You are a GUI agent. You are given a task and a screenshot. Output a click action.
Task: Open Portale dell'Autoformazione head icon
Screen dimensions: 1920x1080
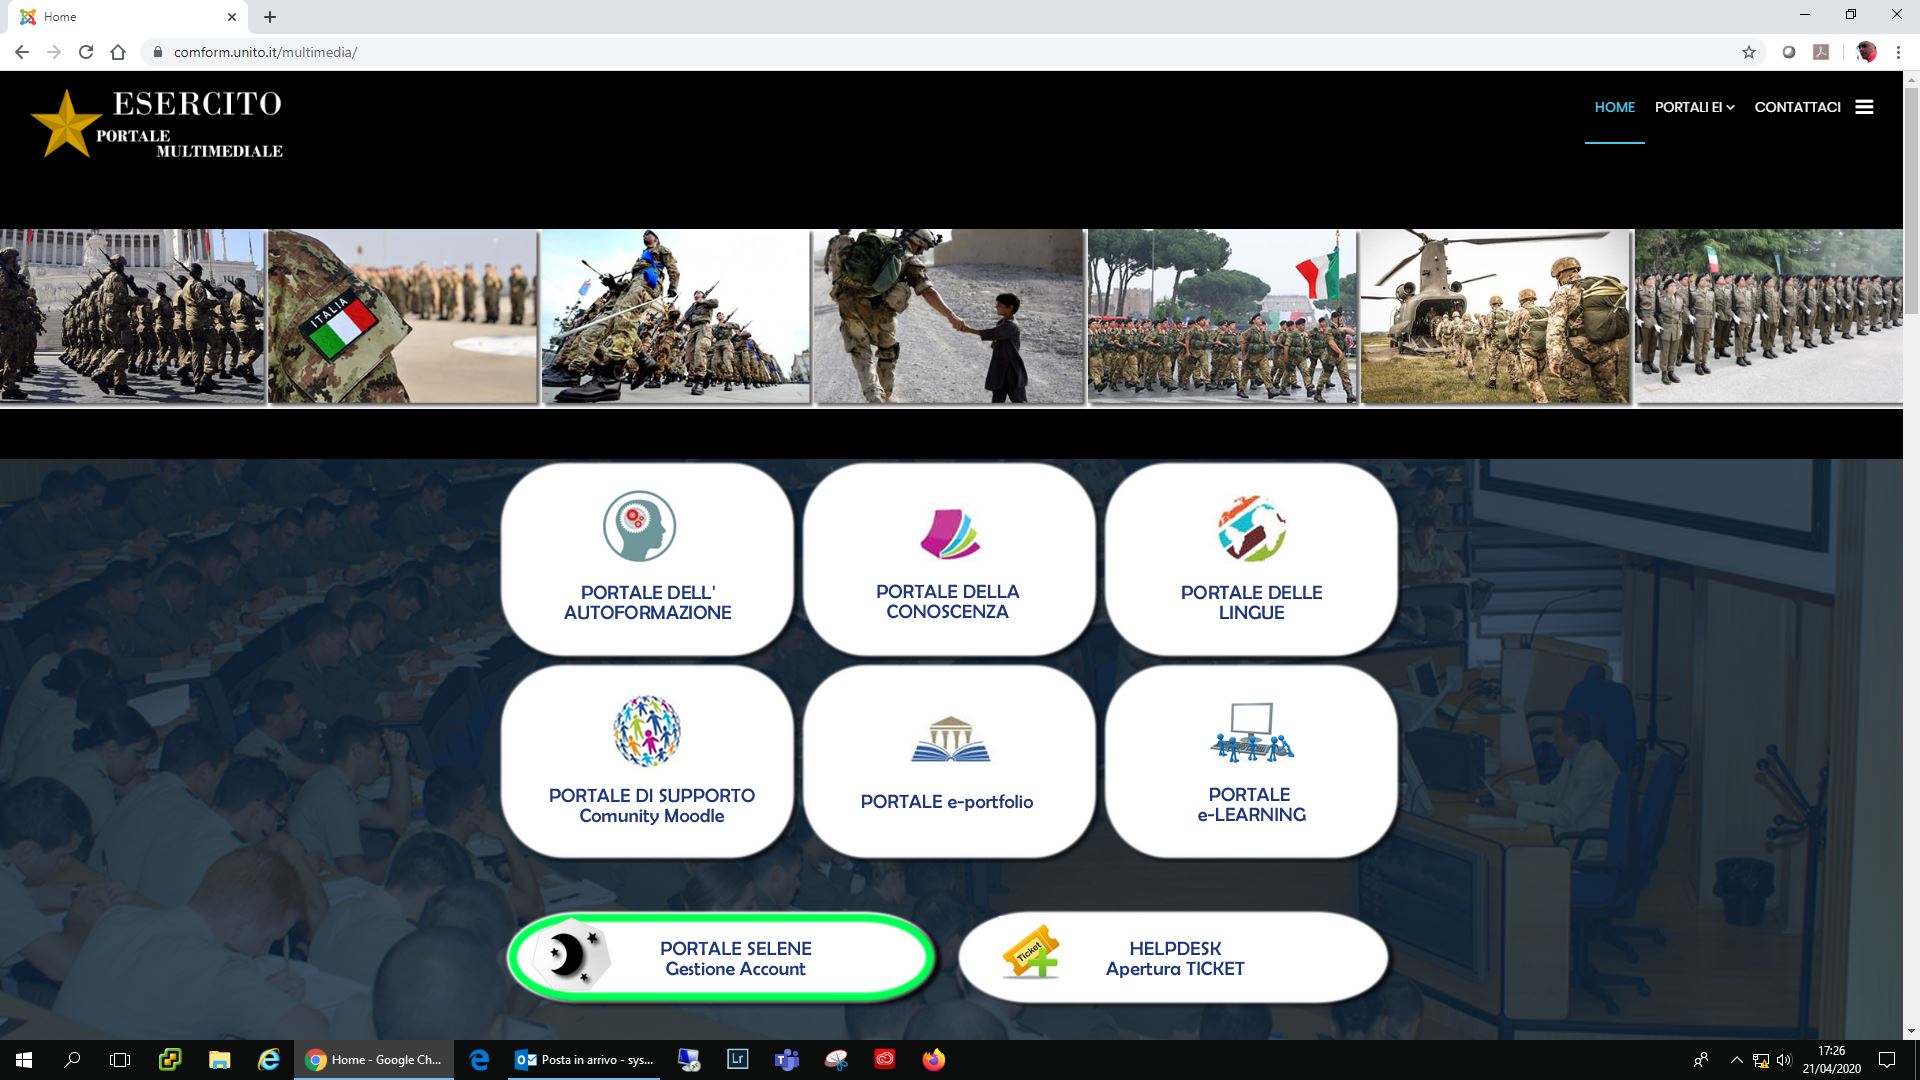(x=640, y=526)
